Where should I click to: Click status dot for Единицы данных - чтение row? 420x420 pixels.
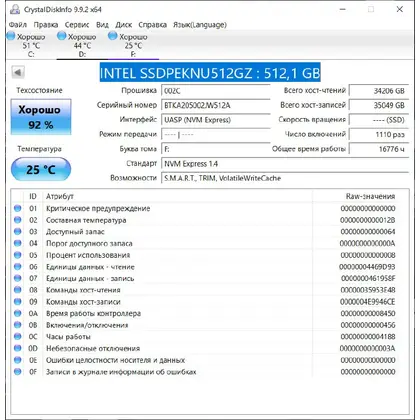(18, 267)
